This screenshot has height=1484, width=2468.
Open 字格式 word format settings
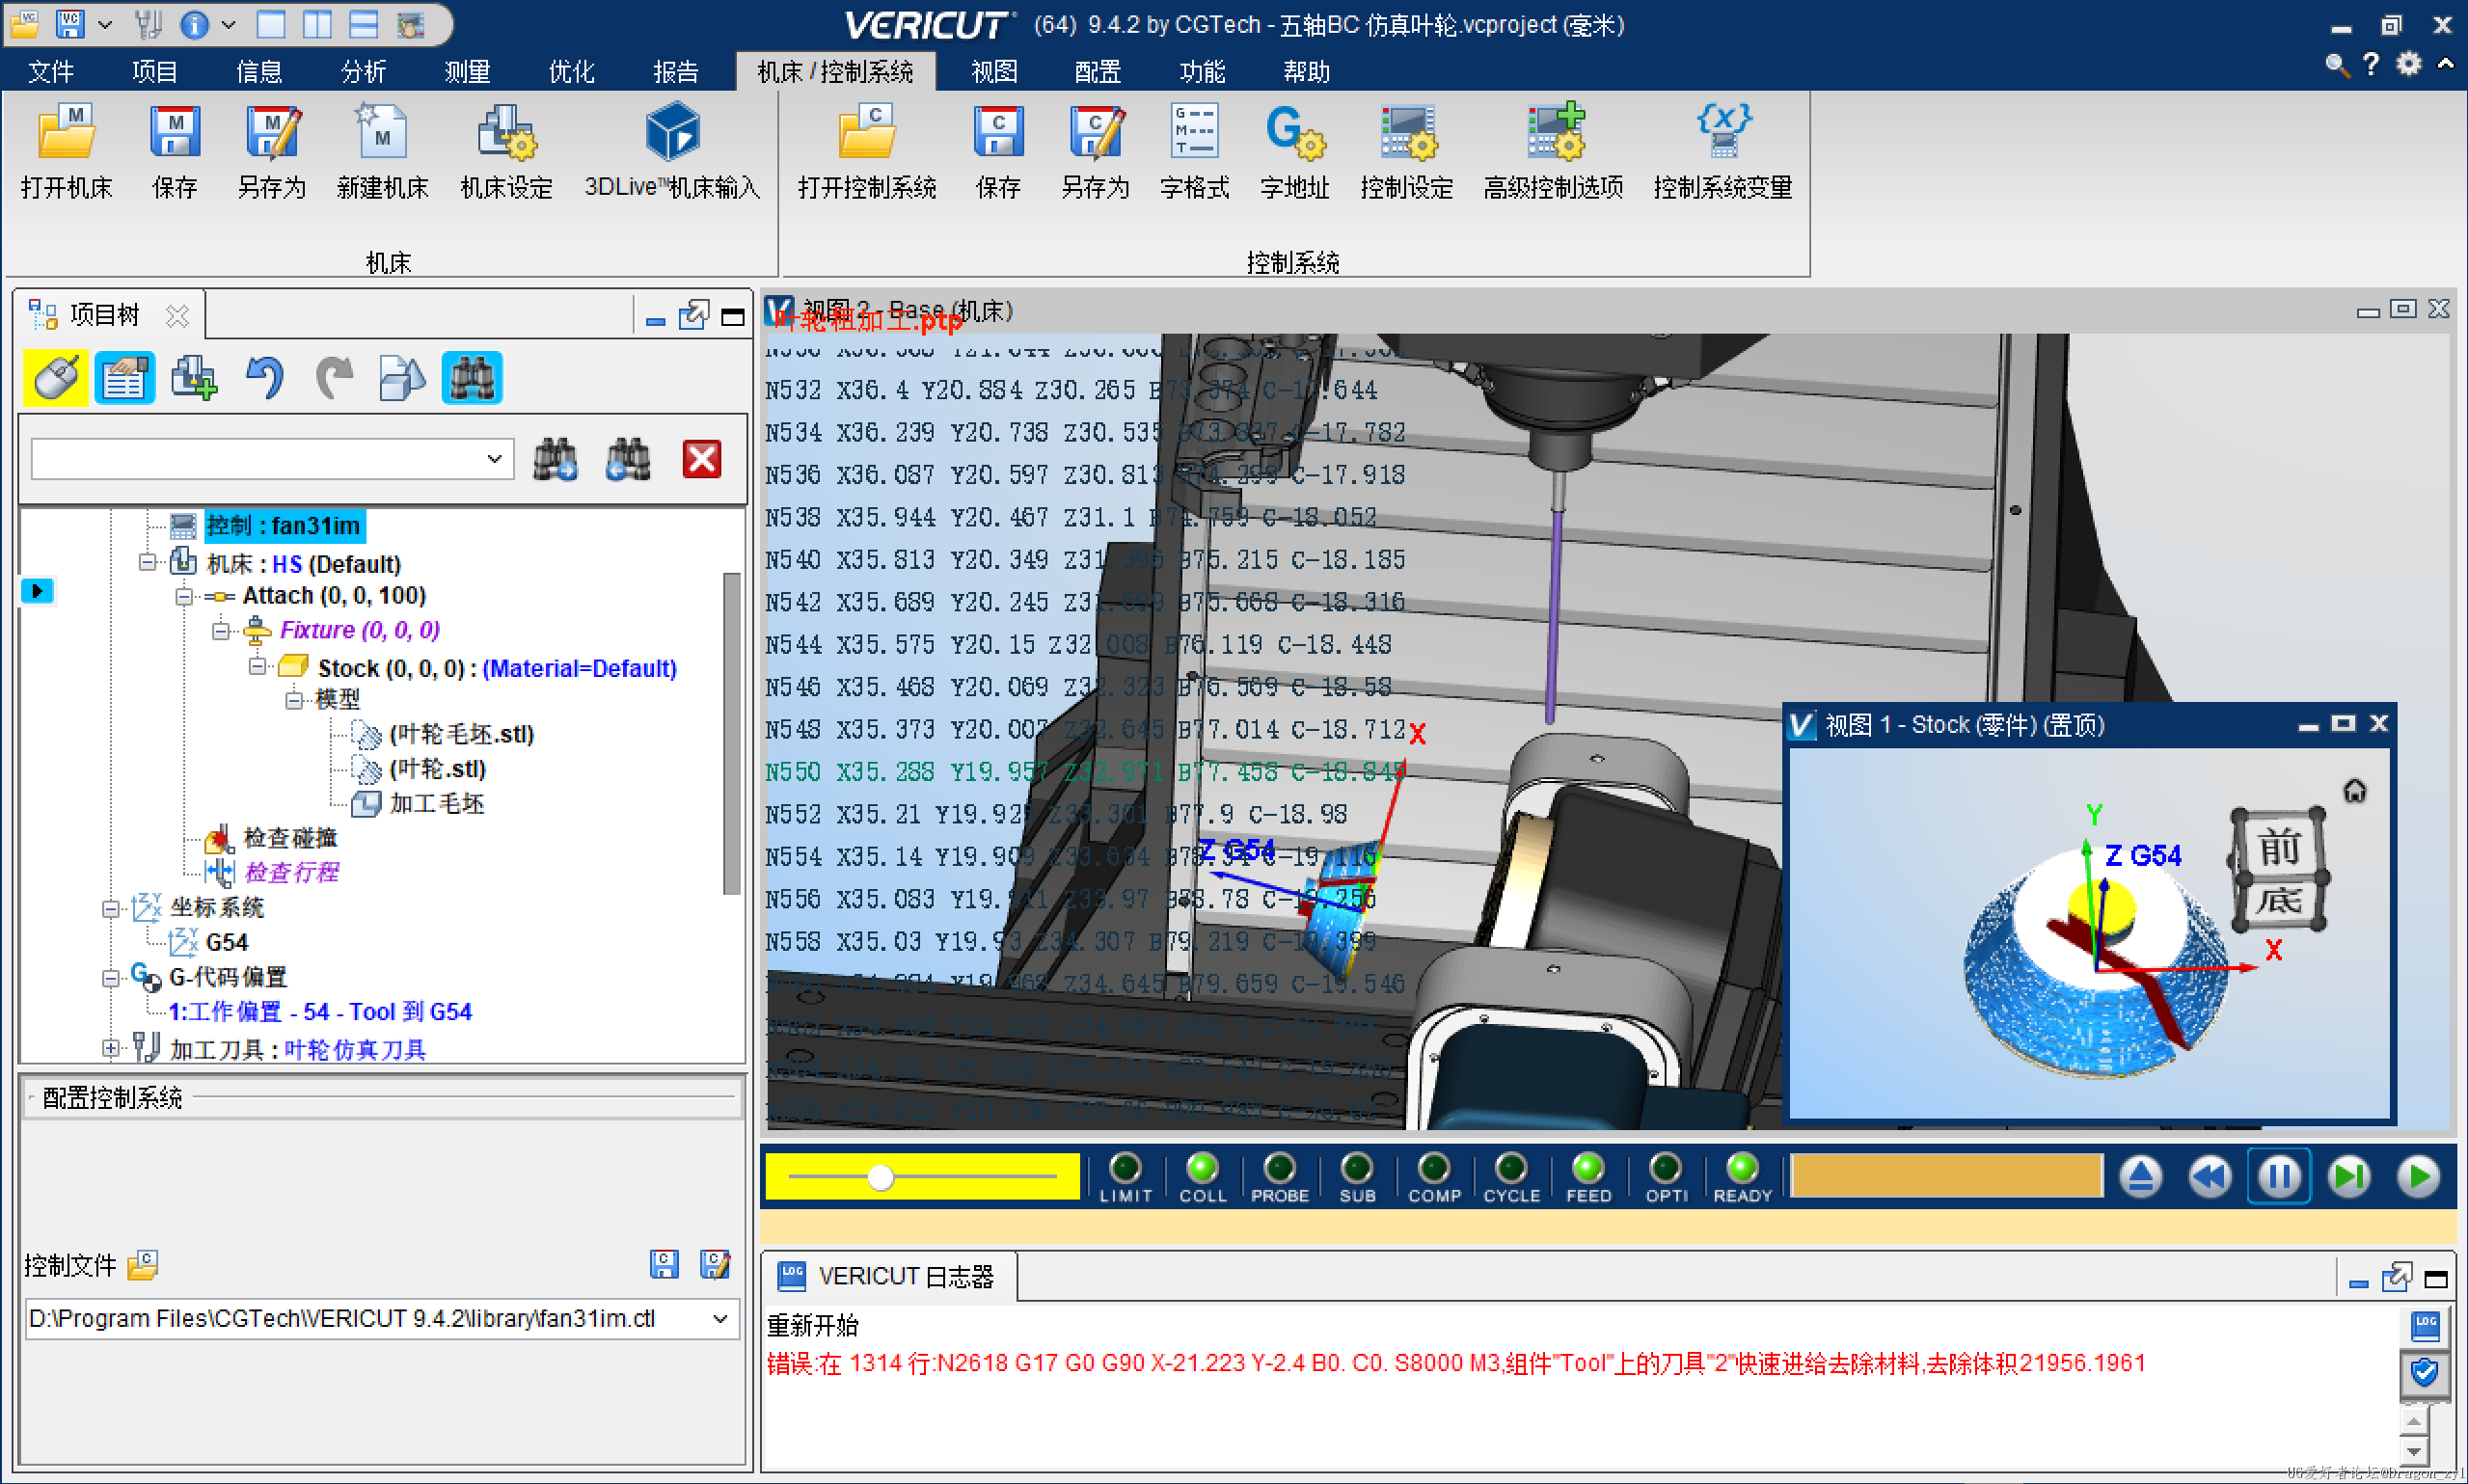click(x=1194, y=150)
